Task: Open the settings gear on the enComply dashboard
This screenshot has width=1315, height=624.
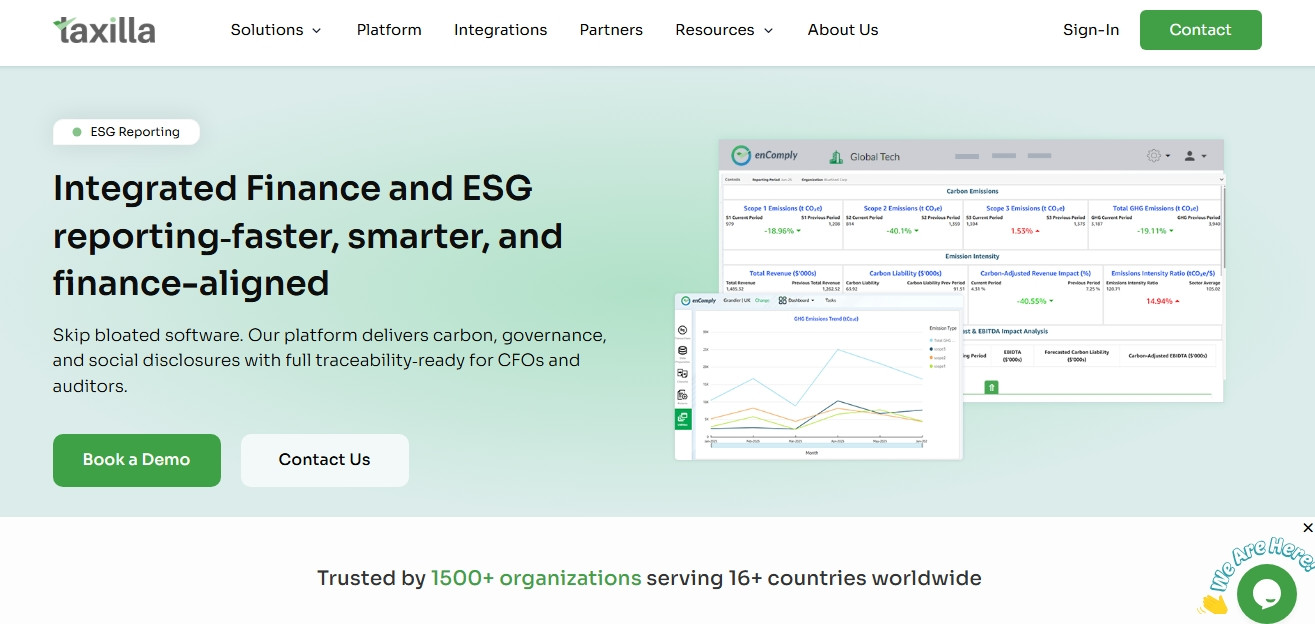Action: pos(1154,155)
